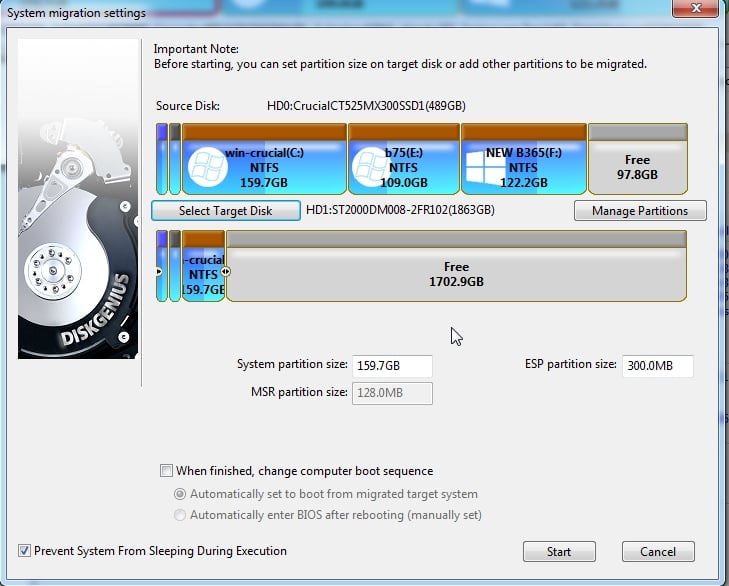
Task: Click the 97.8GB Free block on source disk
Action: [637, 159]
